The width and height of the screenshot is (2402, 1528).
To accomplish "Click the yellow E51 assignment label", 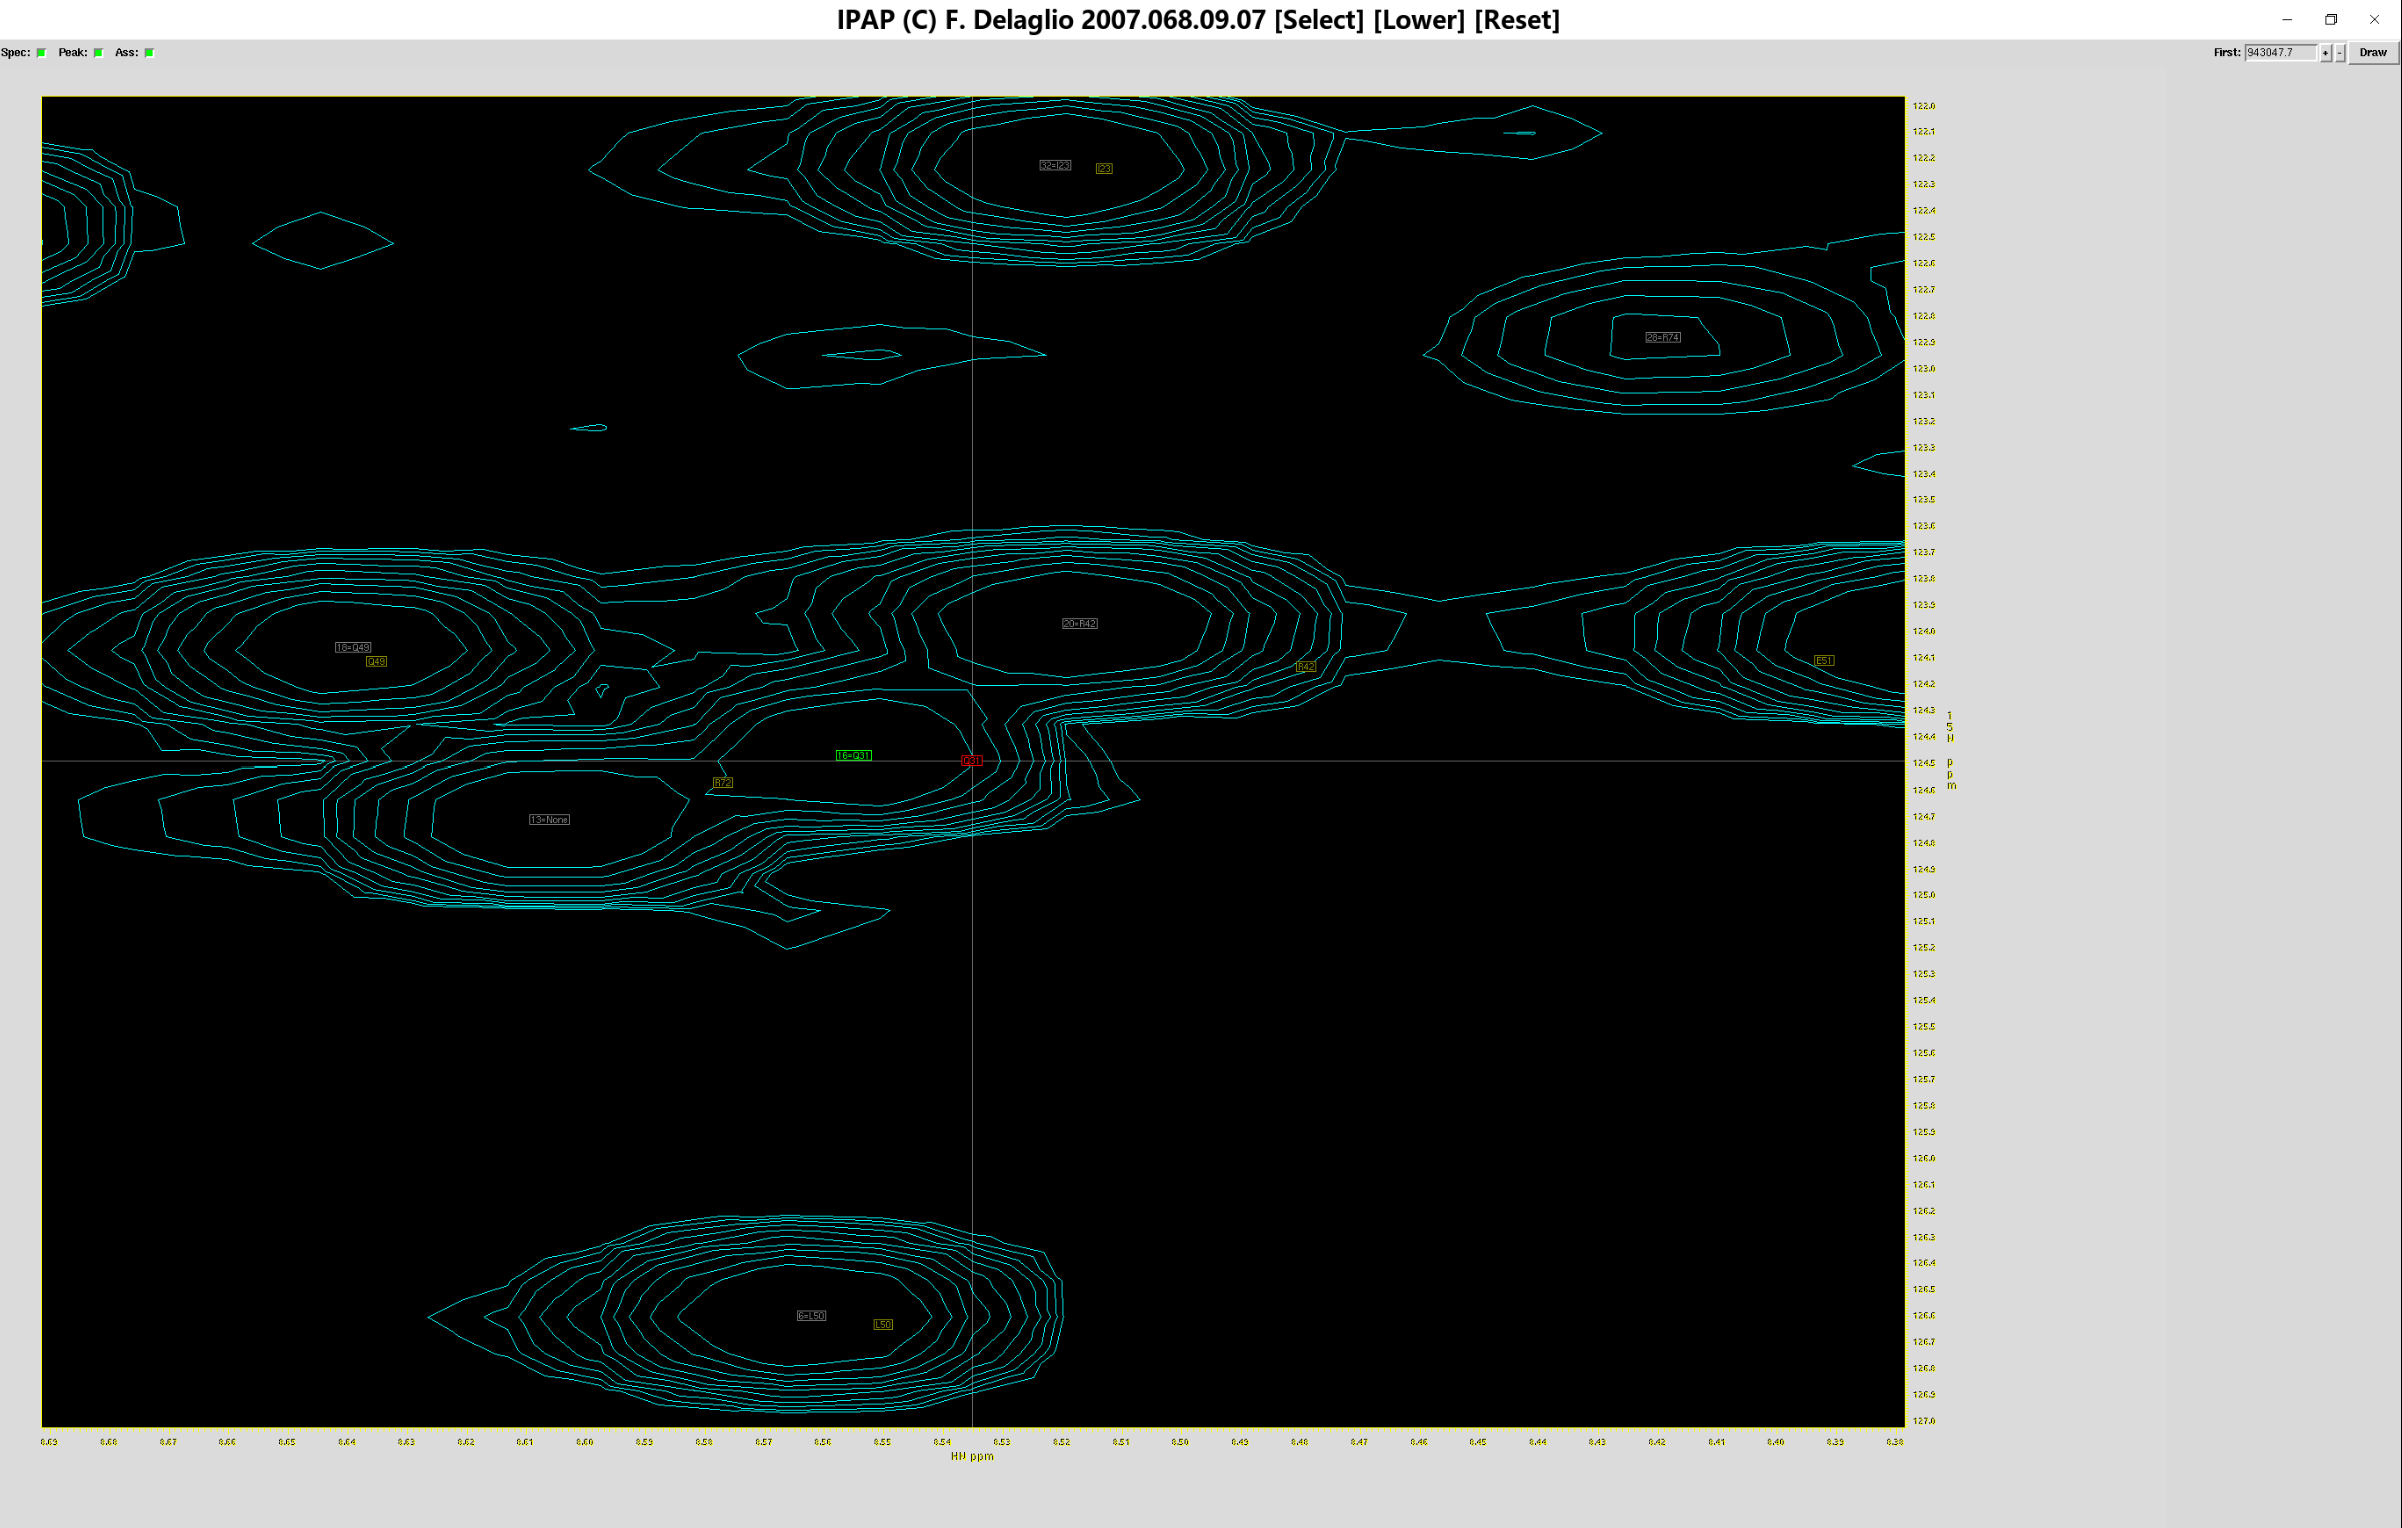I will pos(1824,661).
